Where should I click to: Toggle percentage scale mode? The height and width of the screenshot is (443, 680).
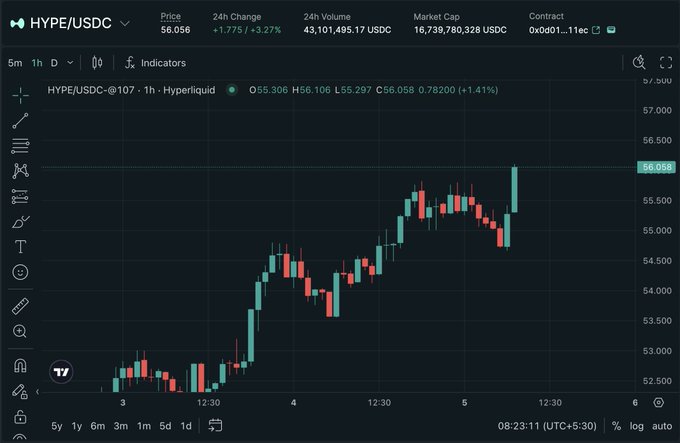(x=616, y=426)
